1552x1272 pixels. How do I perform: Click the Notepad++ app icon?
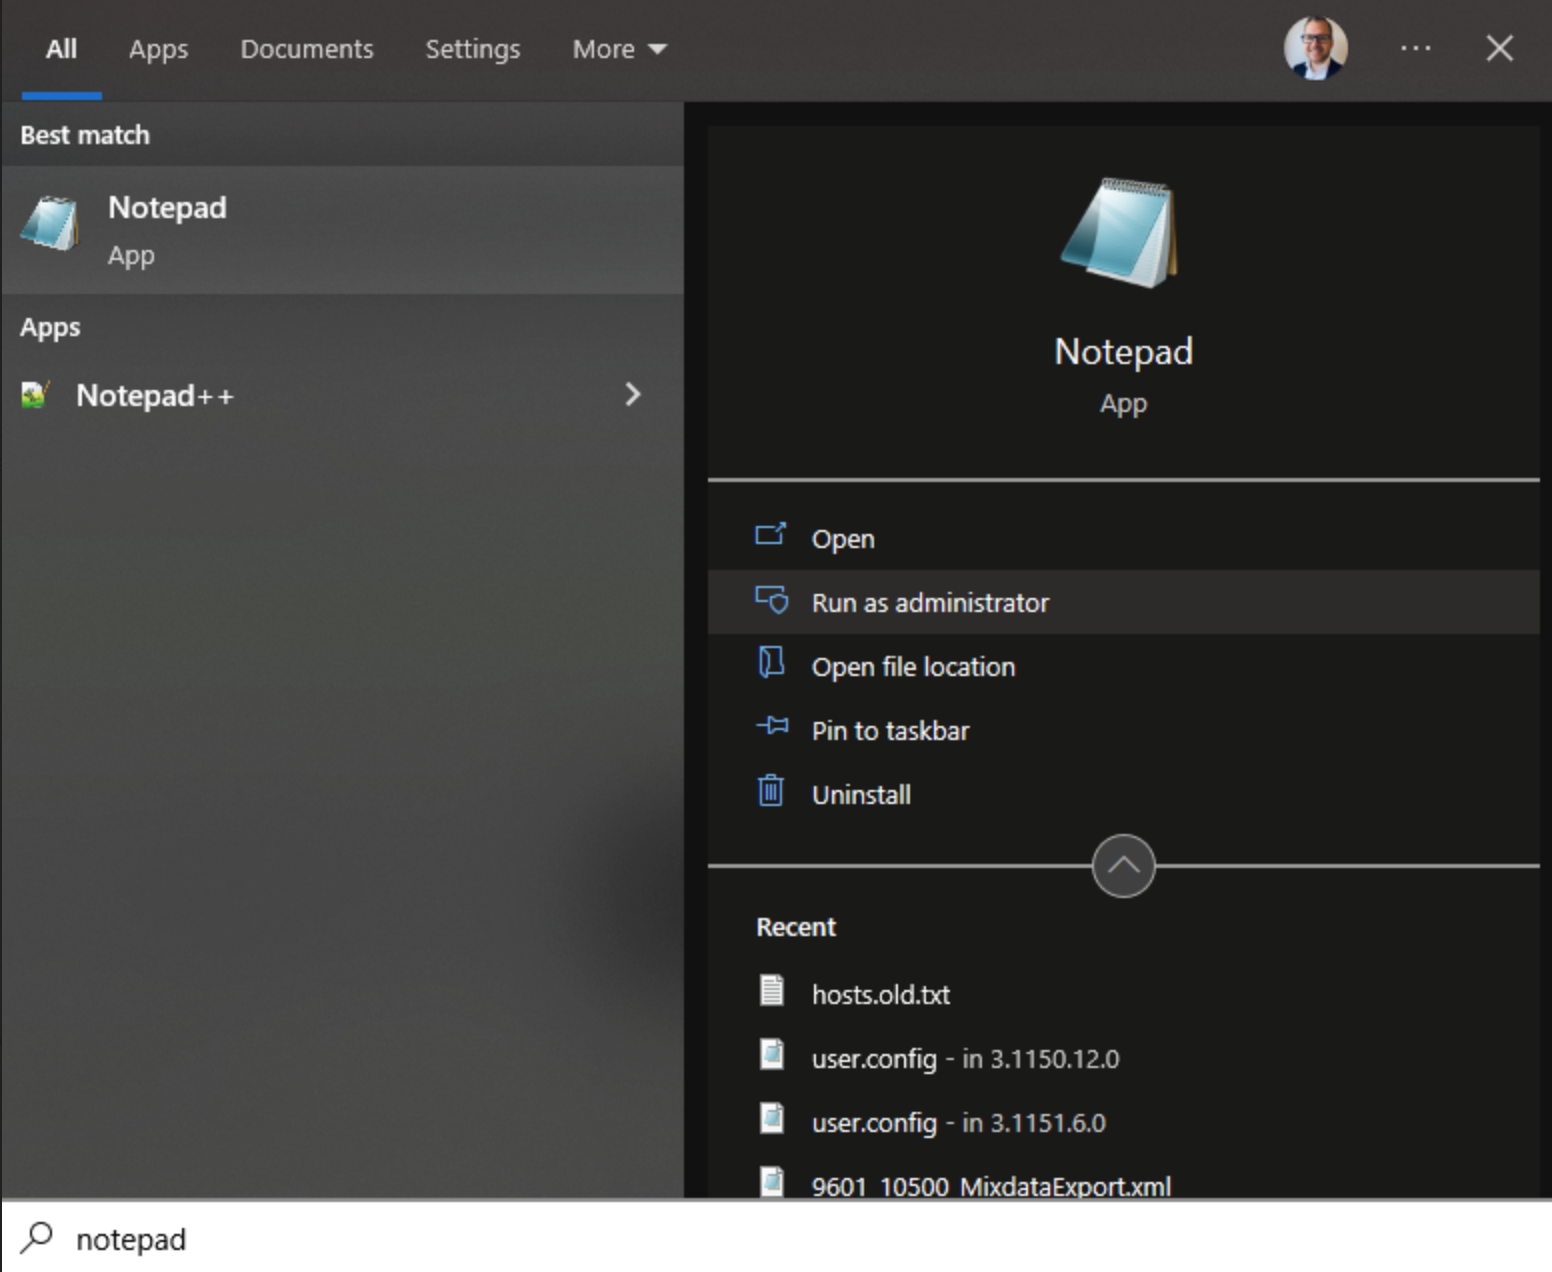(x=35, y=395)
